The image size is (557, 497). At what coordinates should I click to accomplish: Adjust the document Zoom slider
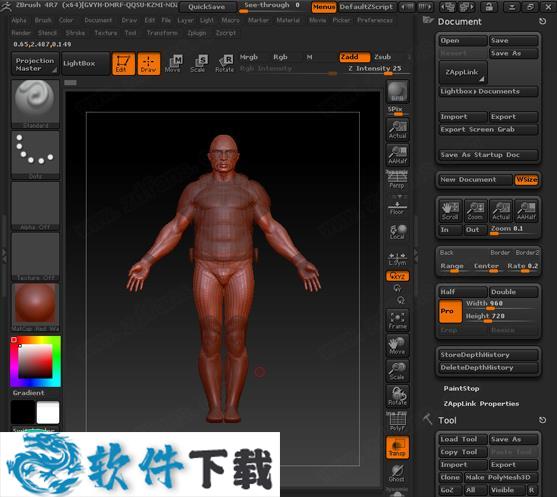click(x=514, y=229)
